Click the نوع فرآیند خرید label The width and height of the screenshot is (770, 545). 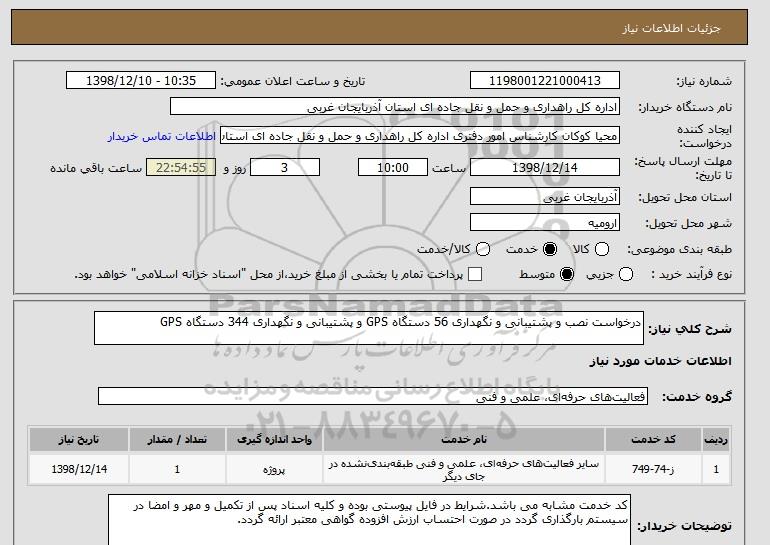pos(691,274)
